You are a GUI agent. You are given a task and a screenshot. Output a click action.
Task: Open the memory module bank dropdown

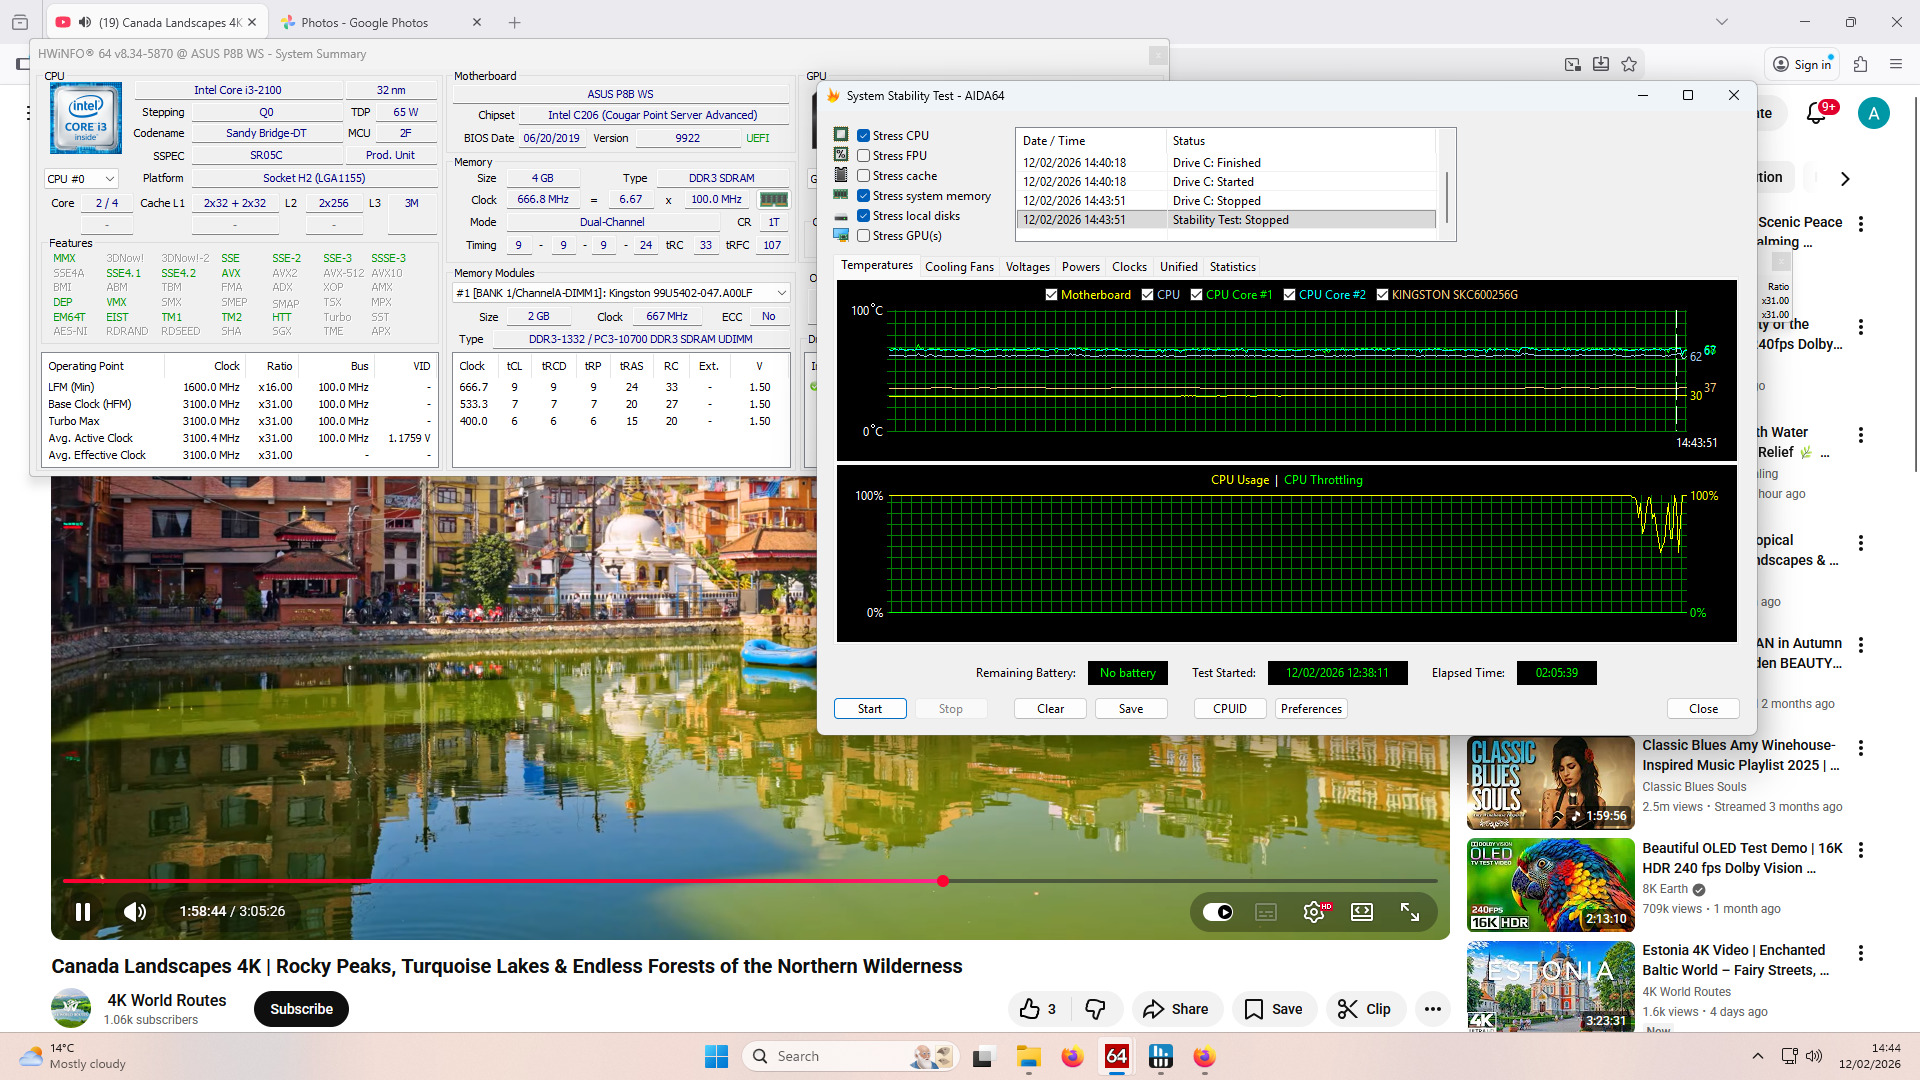781,293
